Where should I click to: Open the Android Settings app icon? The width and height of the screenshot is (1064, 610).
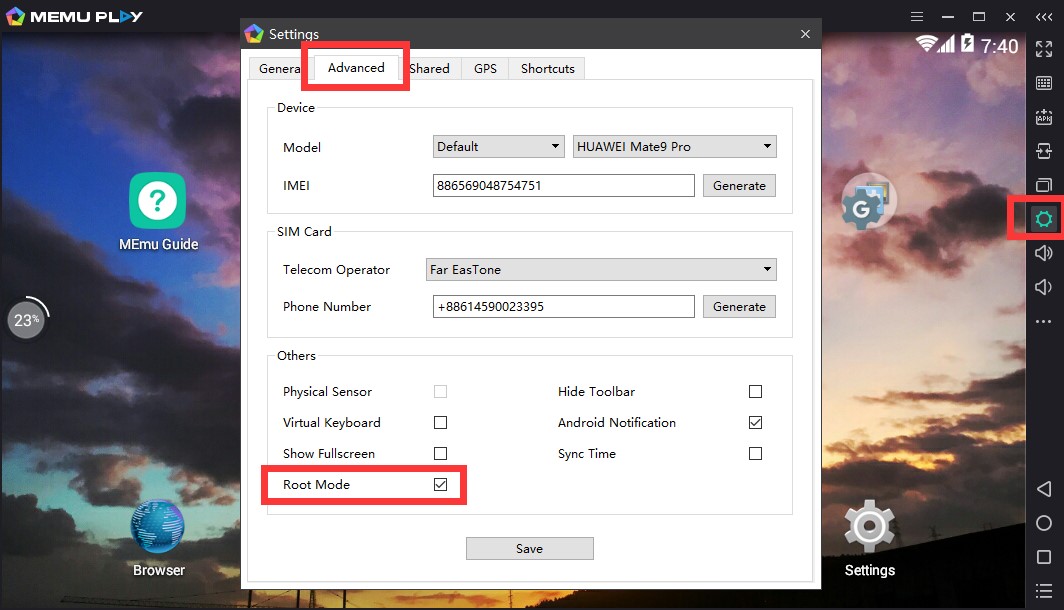pos(869,528)
